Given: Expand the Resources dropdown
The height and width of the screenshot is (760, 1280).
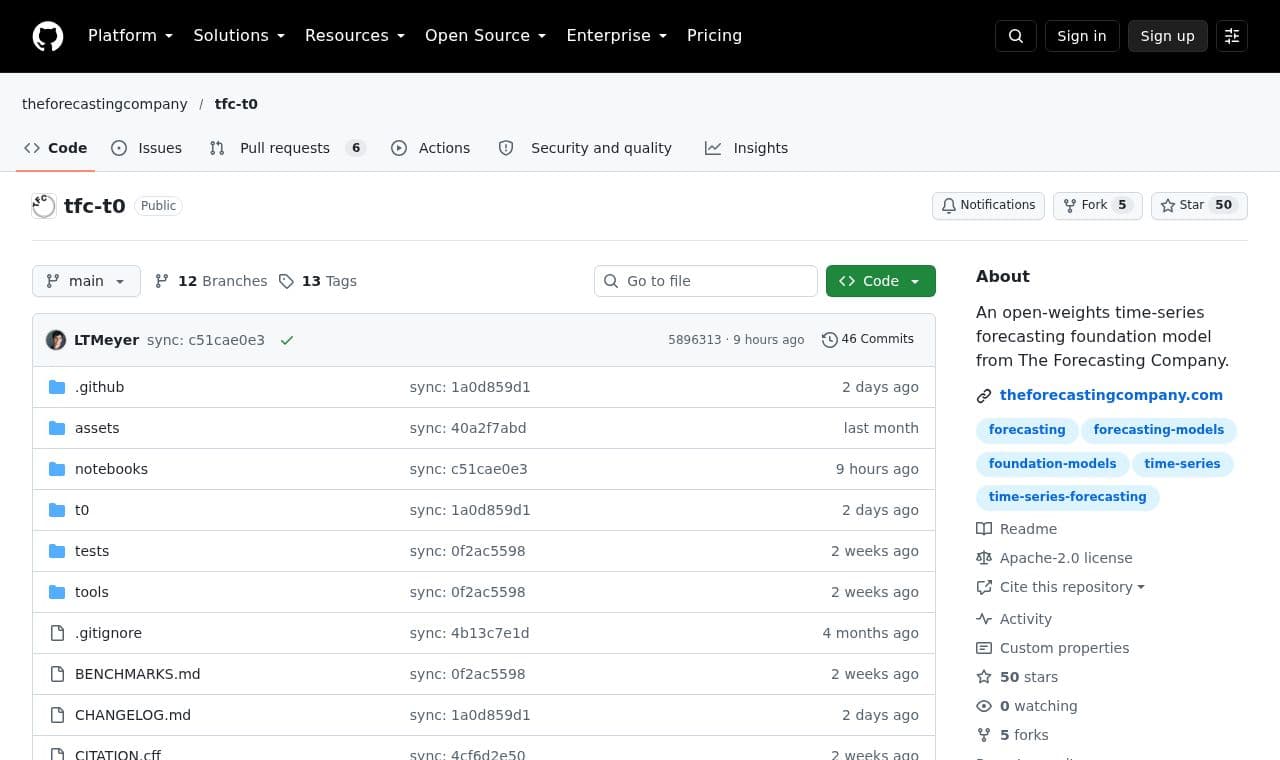Looking at the screenshot, I should click(355, 36).
